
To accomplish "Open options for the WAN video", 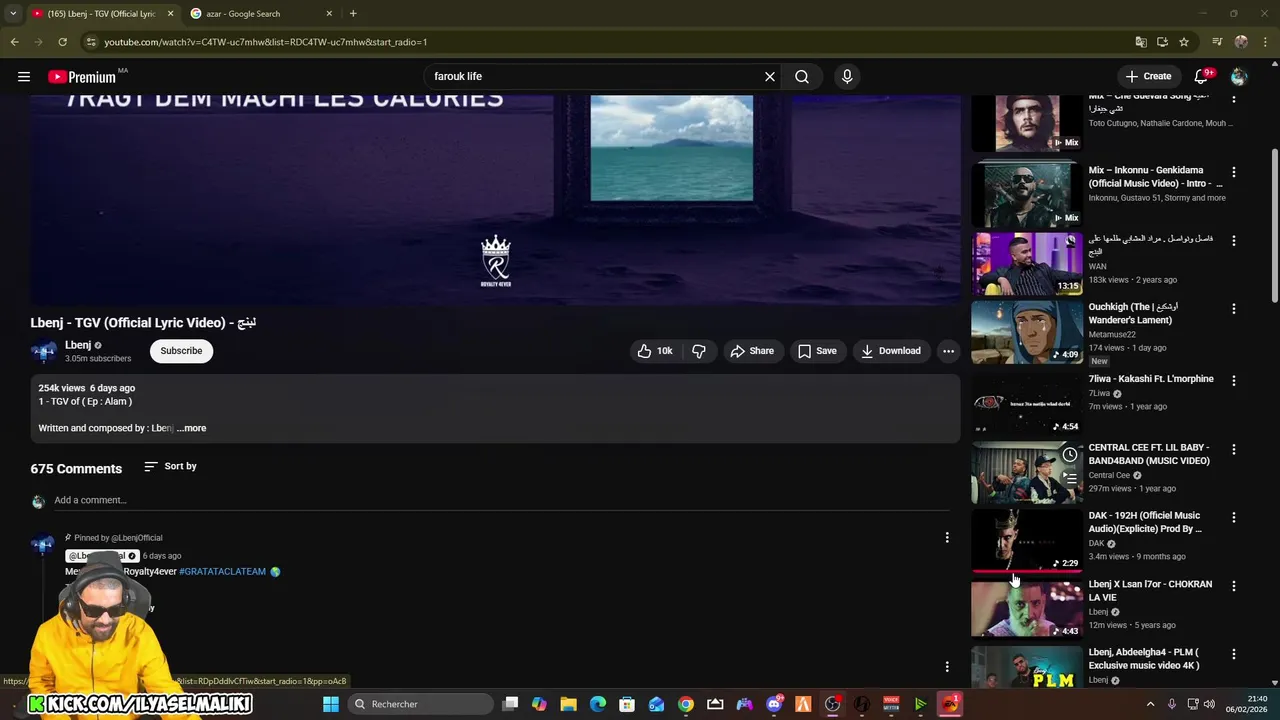I will [1233, 241].
